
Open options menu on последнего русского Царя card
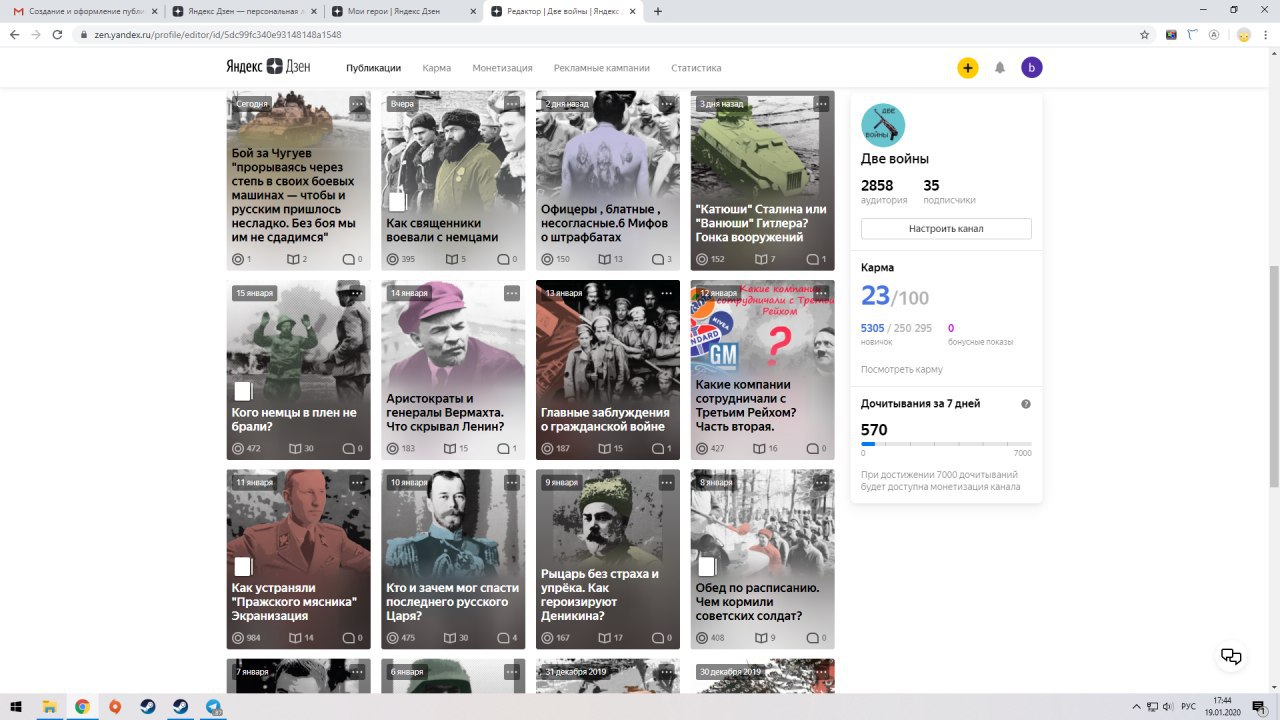[512, 482]
